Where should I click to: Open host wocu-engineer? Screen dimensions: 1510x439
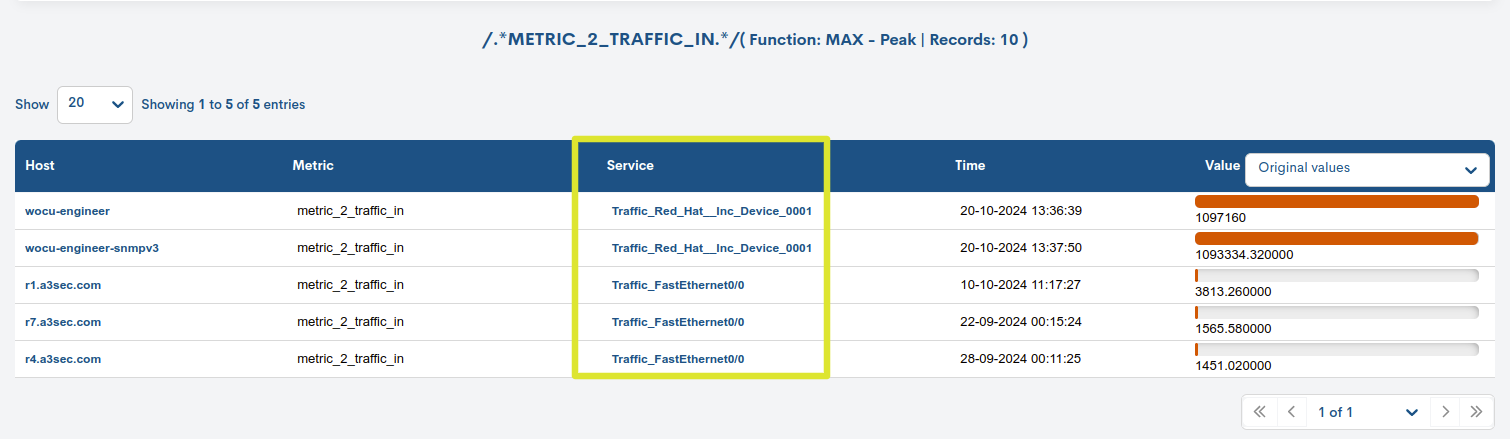coord(67,211)
